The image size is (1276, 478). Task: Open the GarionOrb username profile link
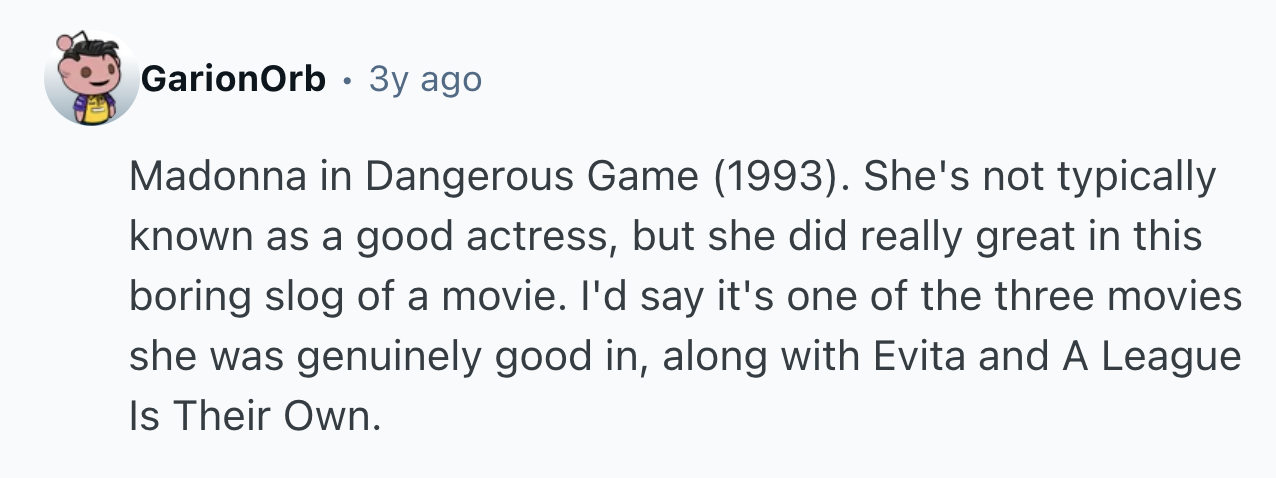233,79
